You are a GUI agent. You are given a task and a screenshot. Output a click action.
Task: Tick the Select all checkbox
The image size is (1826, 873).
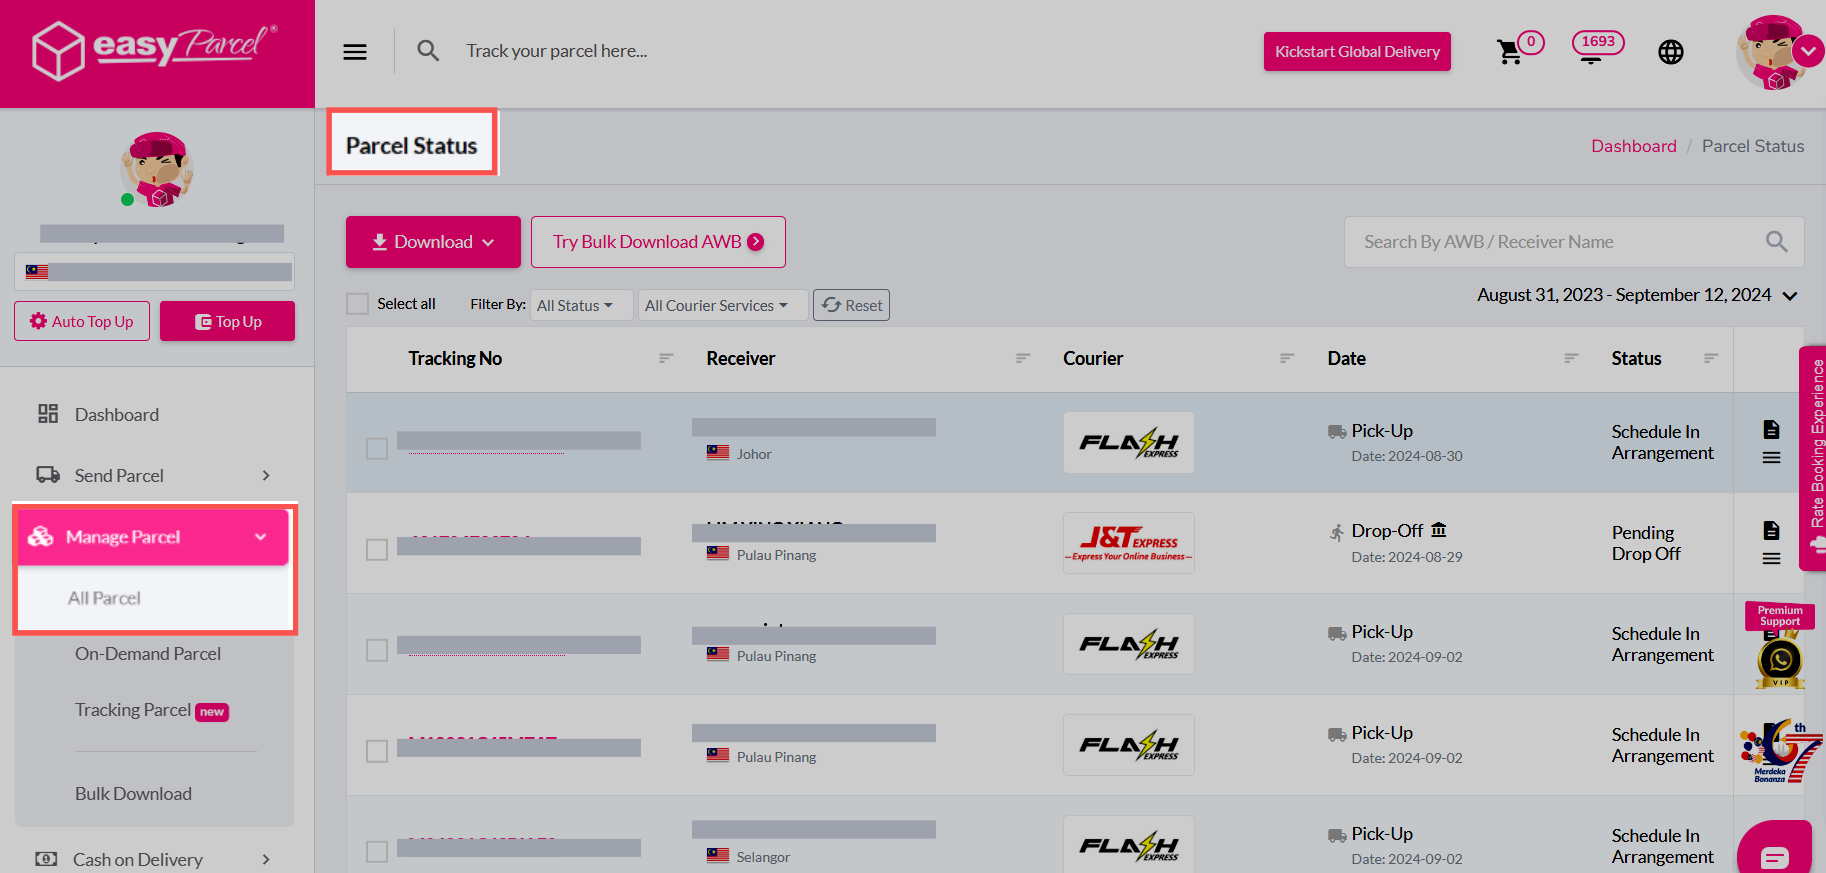[x=357, y=304]
